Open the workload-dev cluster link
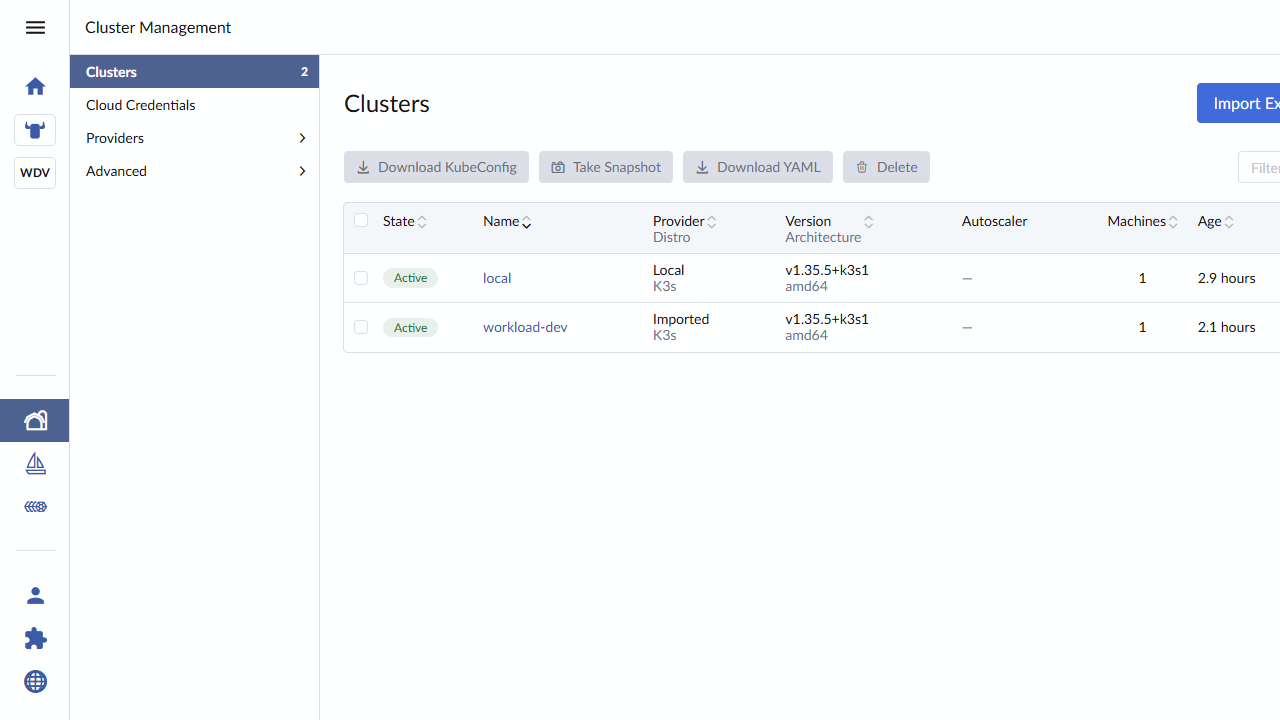1280x720 pixels. point(525,327)
